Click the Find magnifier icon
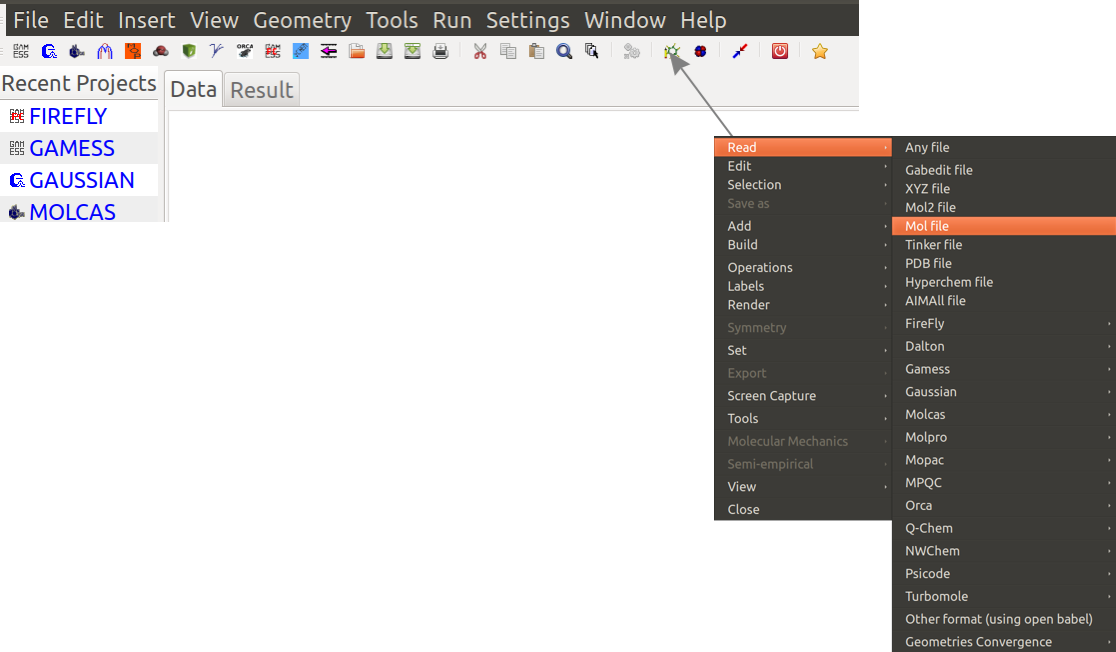This screenshot has width=1116, height=652. (x=564, y=51)
